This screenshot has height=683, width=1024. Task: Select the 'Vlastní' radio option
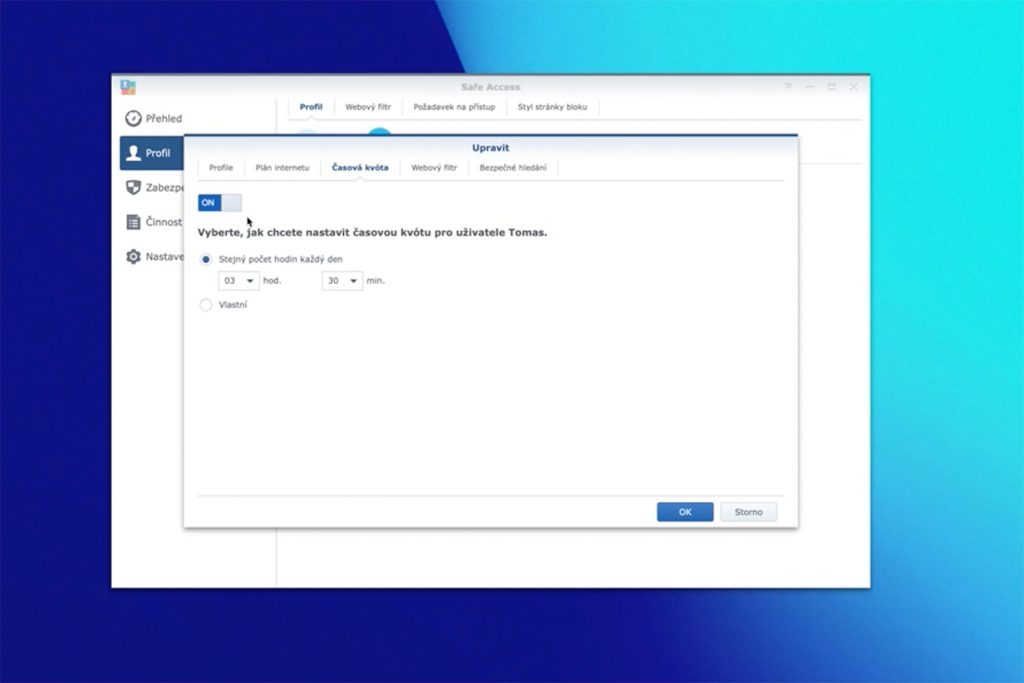(206, 305)
